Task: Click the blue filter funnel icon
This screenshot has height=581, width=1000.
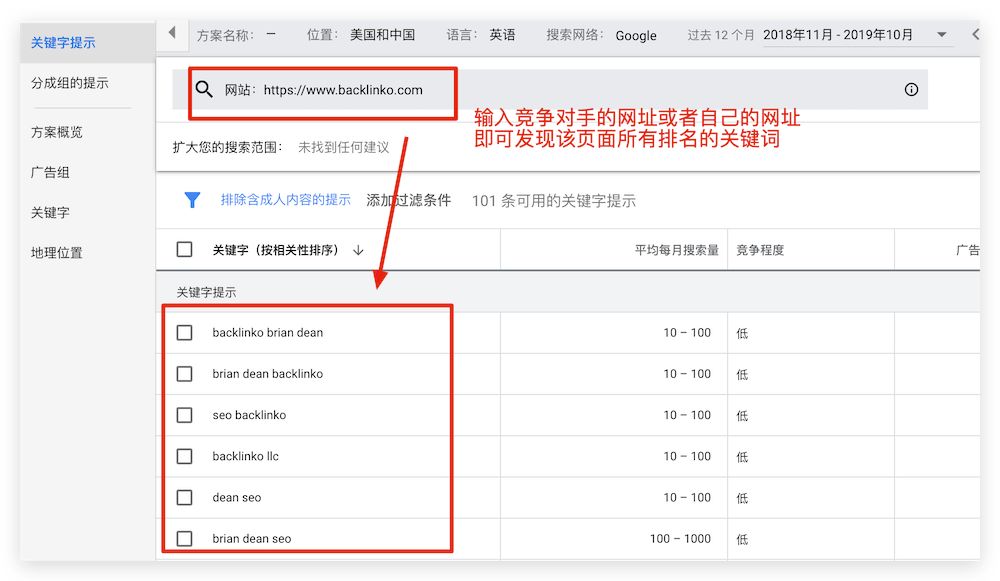Action: pyautogui.click(x=191, y=200)
